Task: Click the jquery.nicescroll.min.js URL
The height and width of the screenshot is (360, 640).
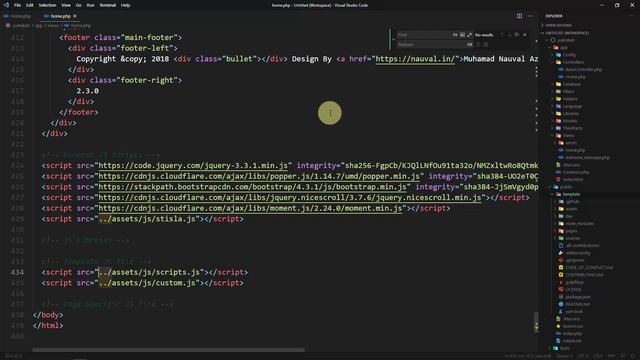Action: tap(290, 198)
